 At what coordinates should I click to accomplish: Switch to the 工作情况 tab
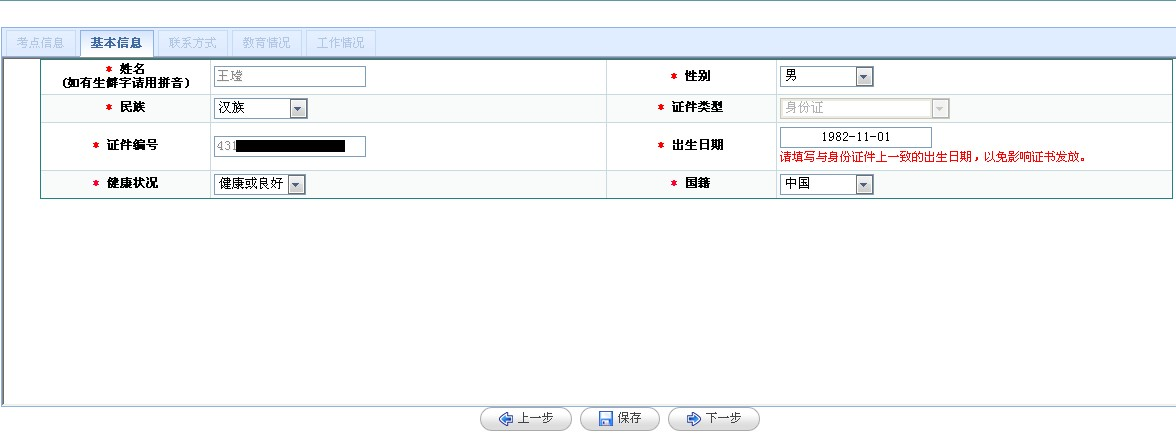[340, 43]
